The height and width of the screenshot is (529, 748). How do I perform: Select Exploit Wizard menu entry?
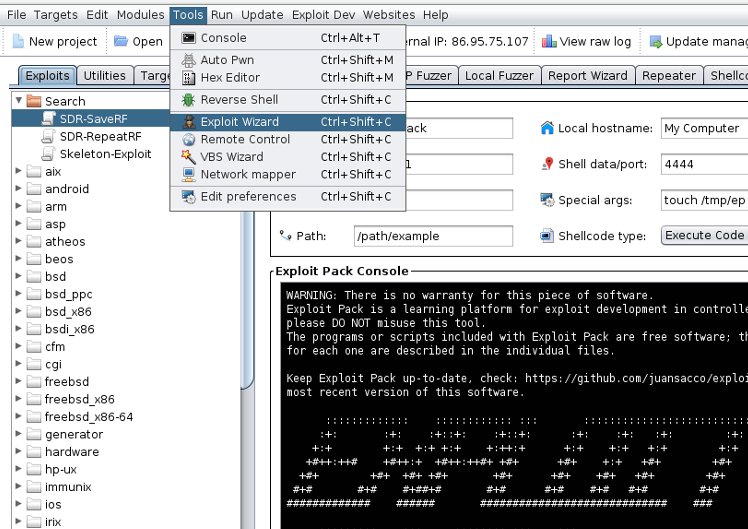[288, 122]
